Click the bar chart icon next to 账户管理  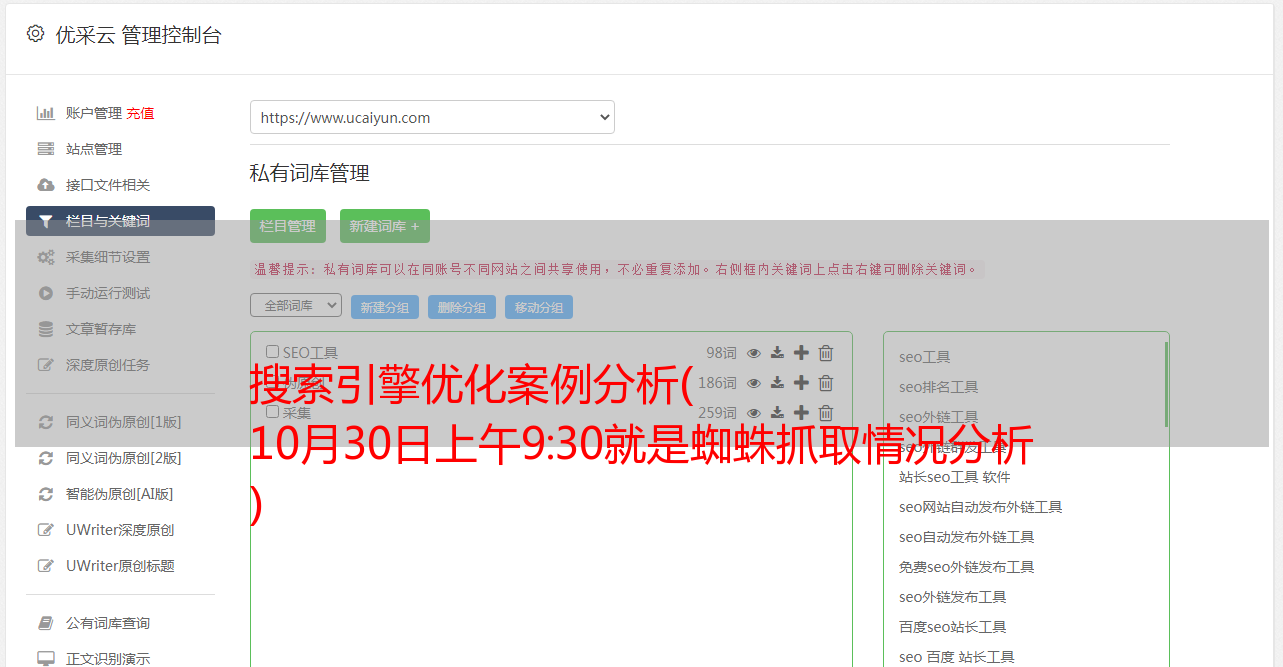tap(46, 113)
